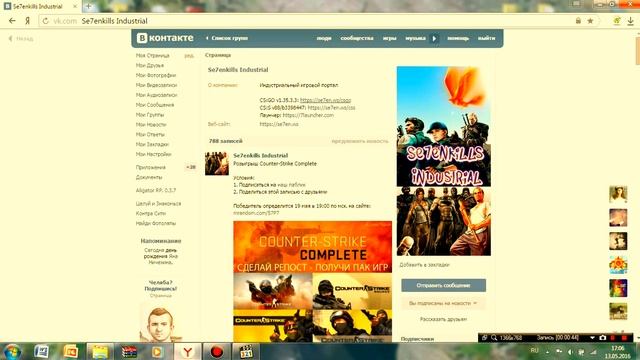Open the post author's avatar thumbnail

[x=217, y=164]
